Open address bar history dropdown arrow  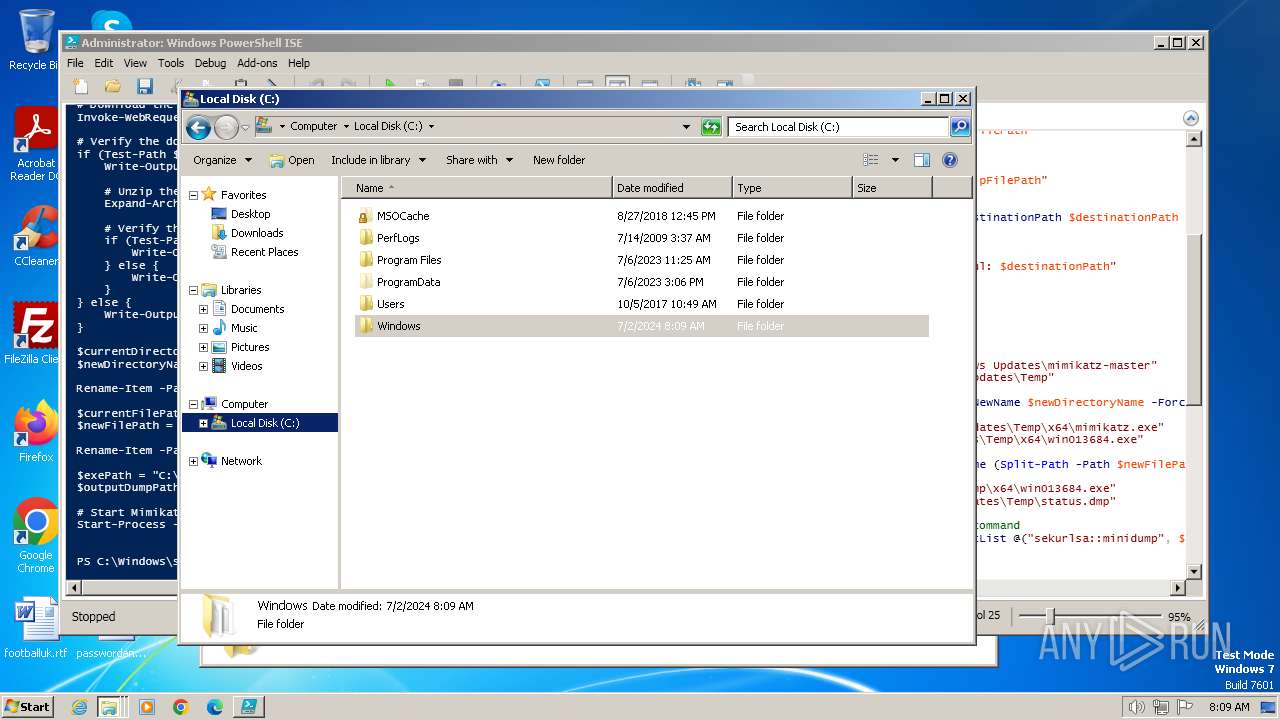pyautogui.click(x=686, y=127)
